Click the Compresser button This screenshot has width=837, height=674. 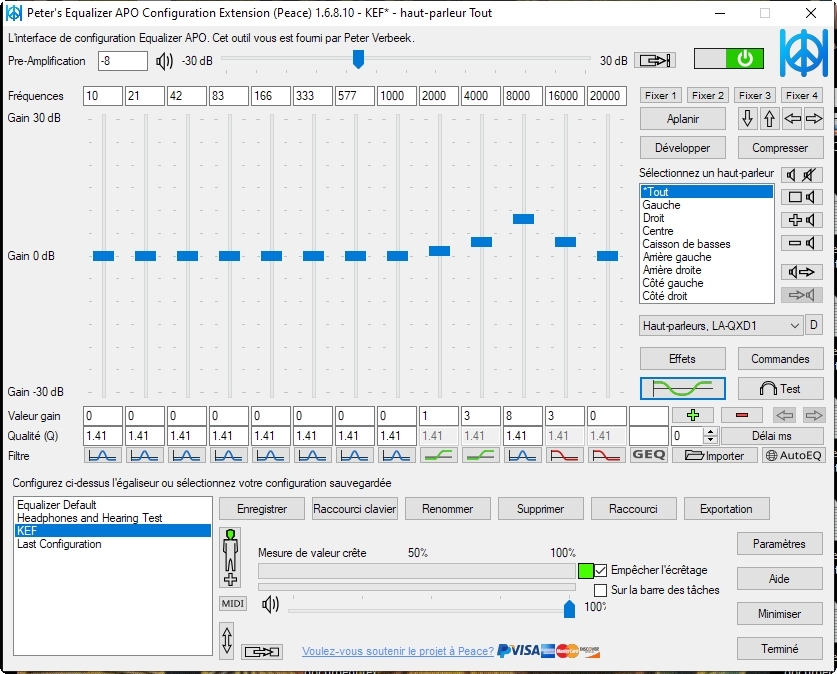780,148
